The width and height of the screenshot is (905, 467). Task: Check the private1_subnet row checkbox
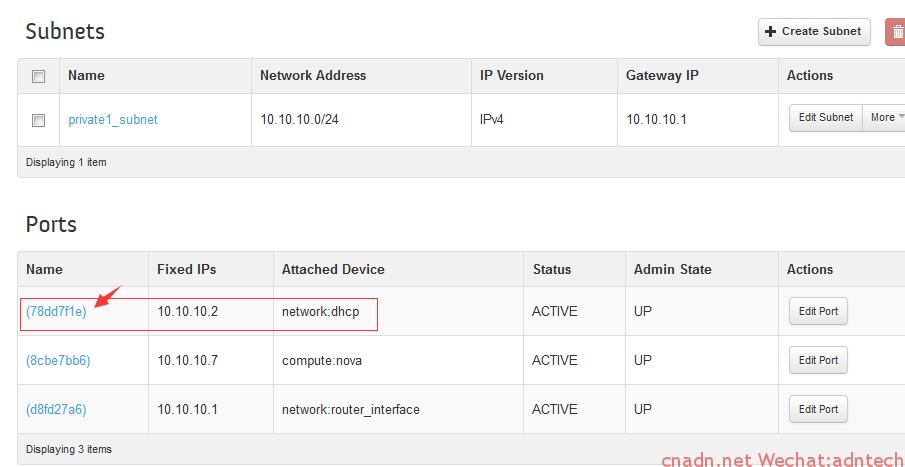coord(39,120)
